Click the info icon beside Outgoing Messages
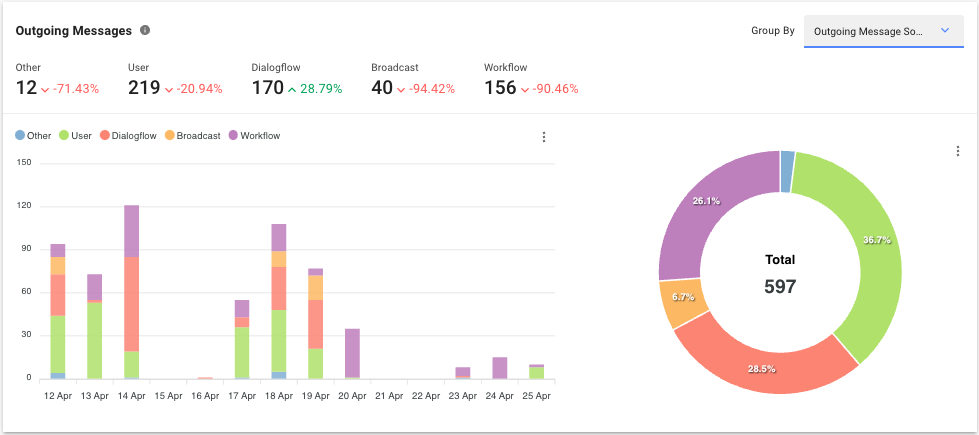The width and height of the screenshot is (979, 435). (x=146, y=30)
